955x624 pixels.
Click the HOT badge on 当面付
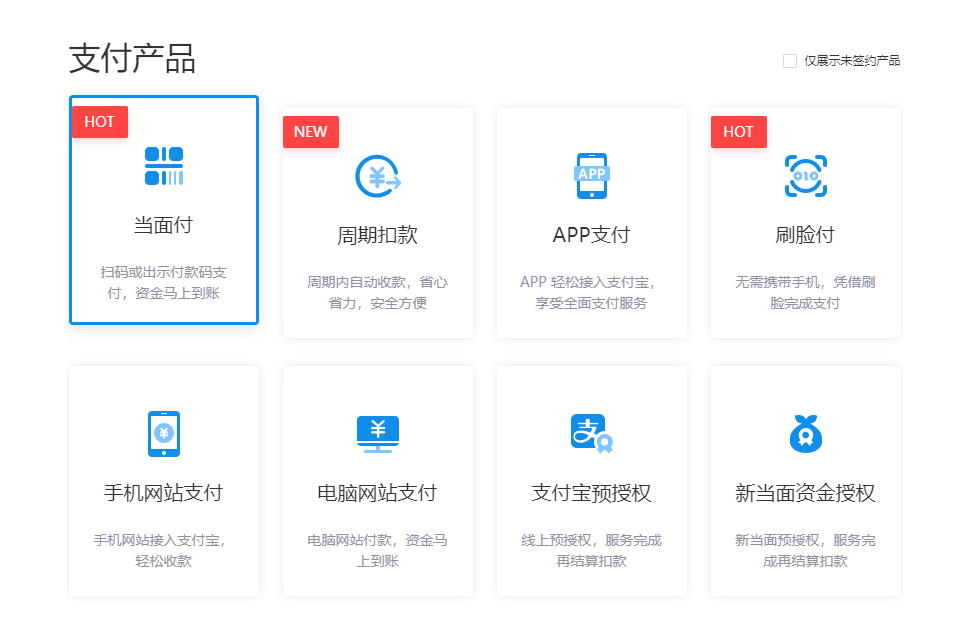coord(100,122)
